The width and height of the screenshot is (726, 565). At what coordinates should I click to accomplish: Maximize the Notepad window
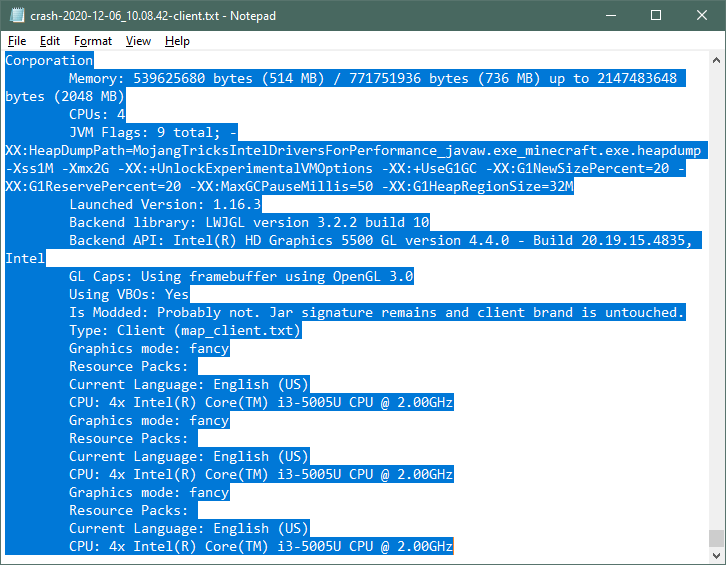click(x=656, y=15)
